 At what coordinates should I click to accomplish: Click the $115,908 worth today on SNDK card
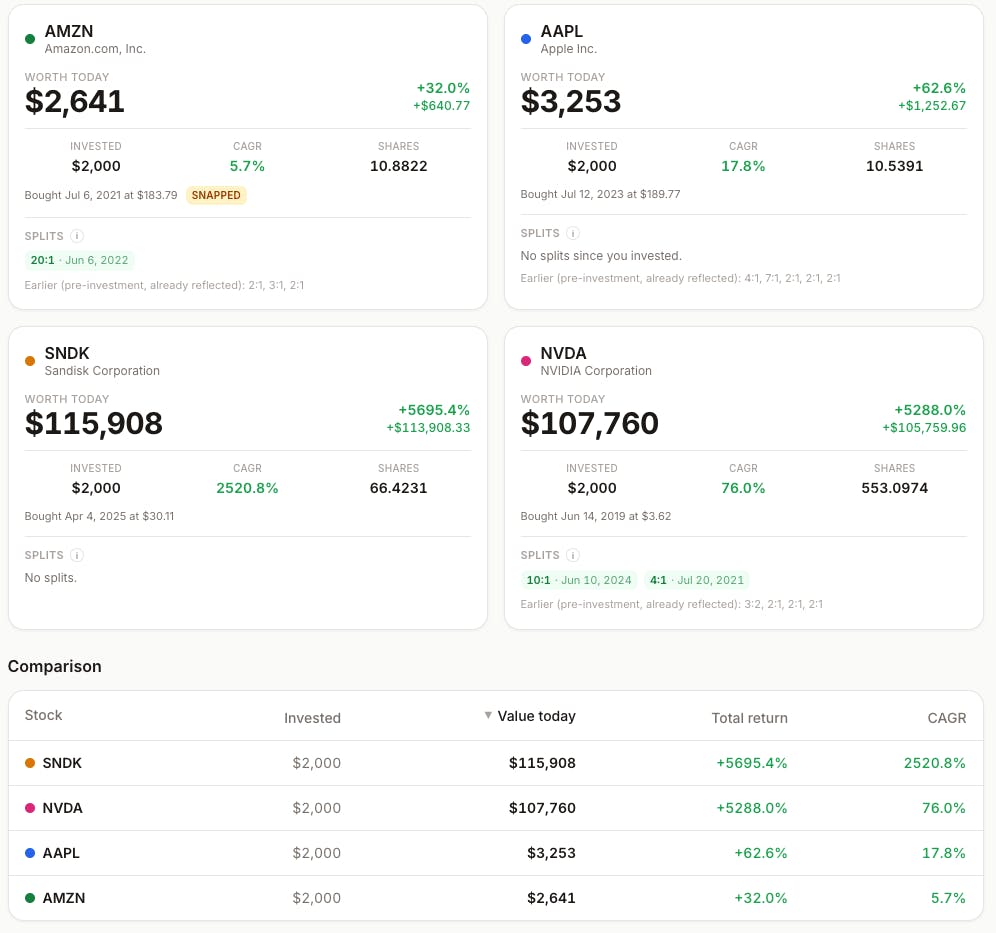pyautogui.click(x=93, y=424)
